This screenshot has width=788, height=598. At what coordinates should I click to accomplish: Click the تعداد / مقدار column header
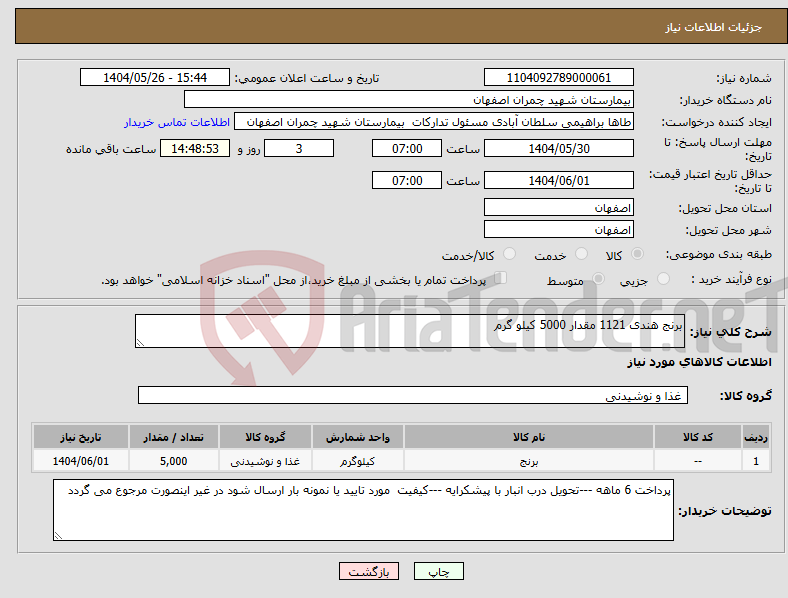173,437
